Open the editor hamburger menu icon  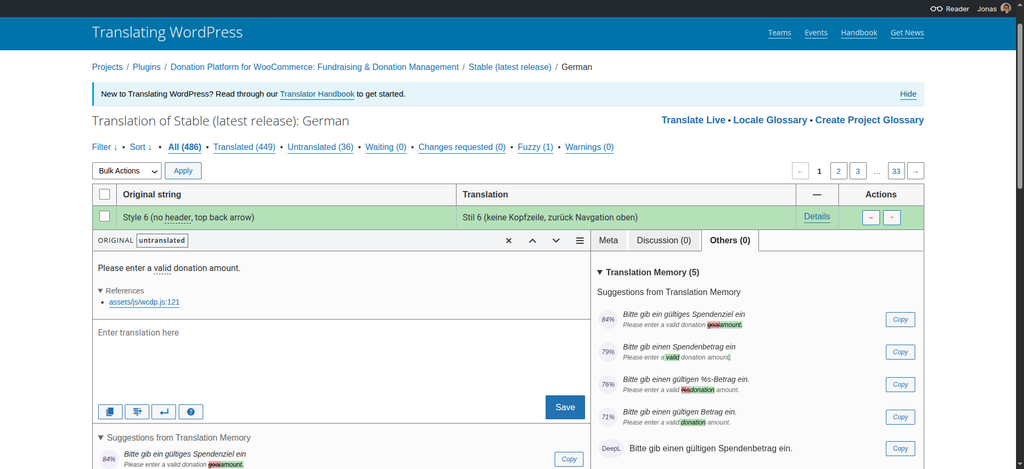(580, 240)
